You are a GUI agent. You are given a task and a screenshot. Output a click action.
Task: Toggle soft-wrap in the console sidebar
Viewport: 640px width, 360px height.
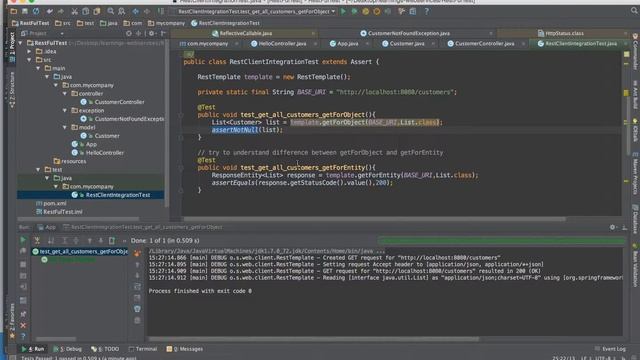click(x=137, y=287)
